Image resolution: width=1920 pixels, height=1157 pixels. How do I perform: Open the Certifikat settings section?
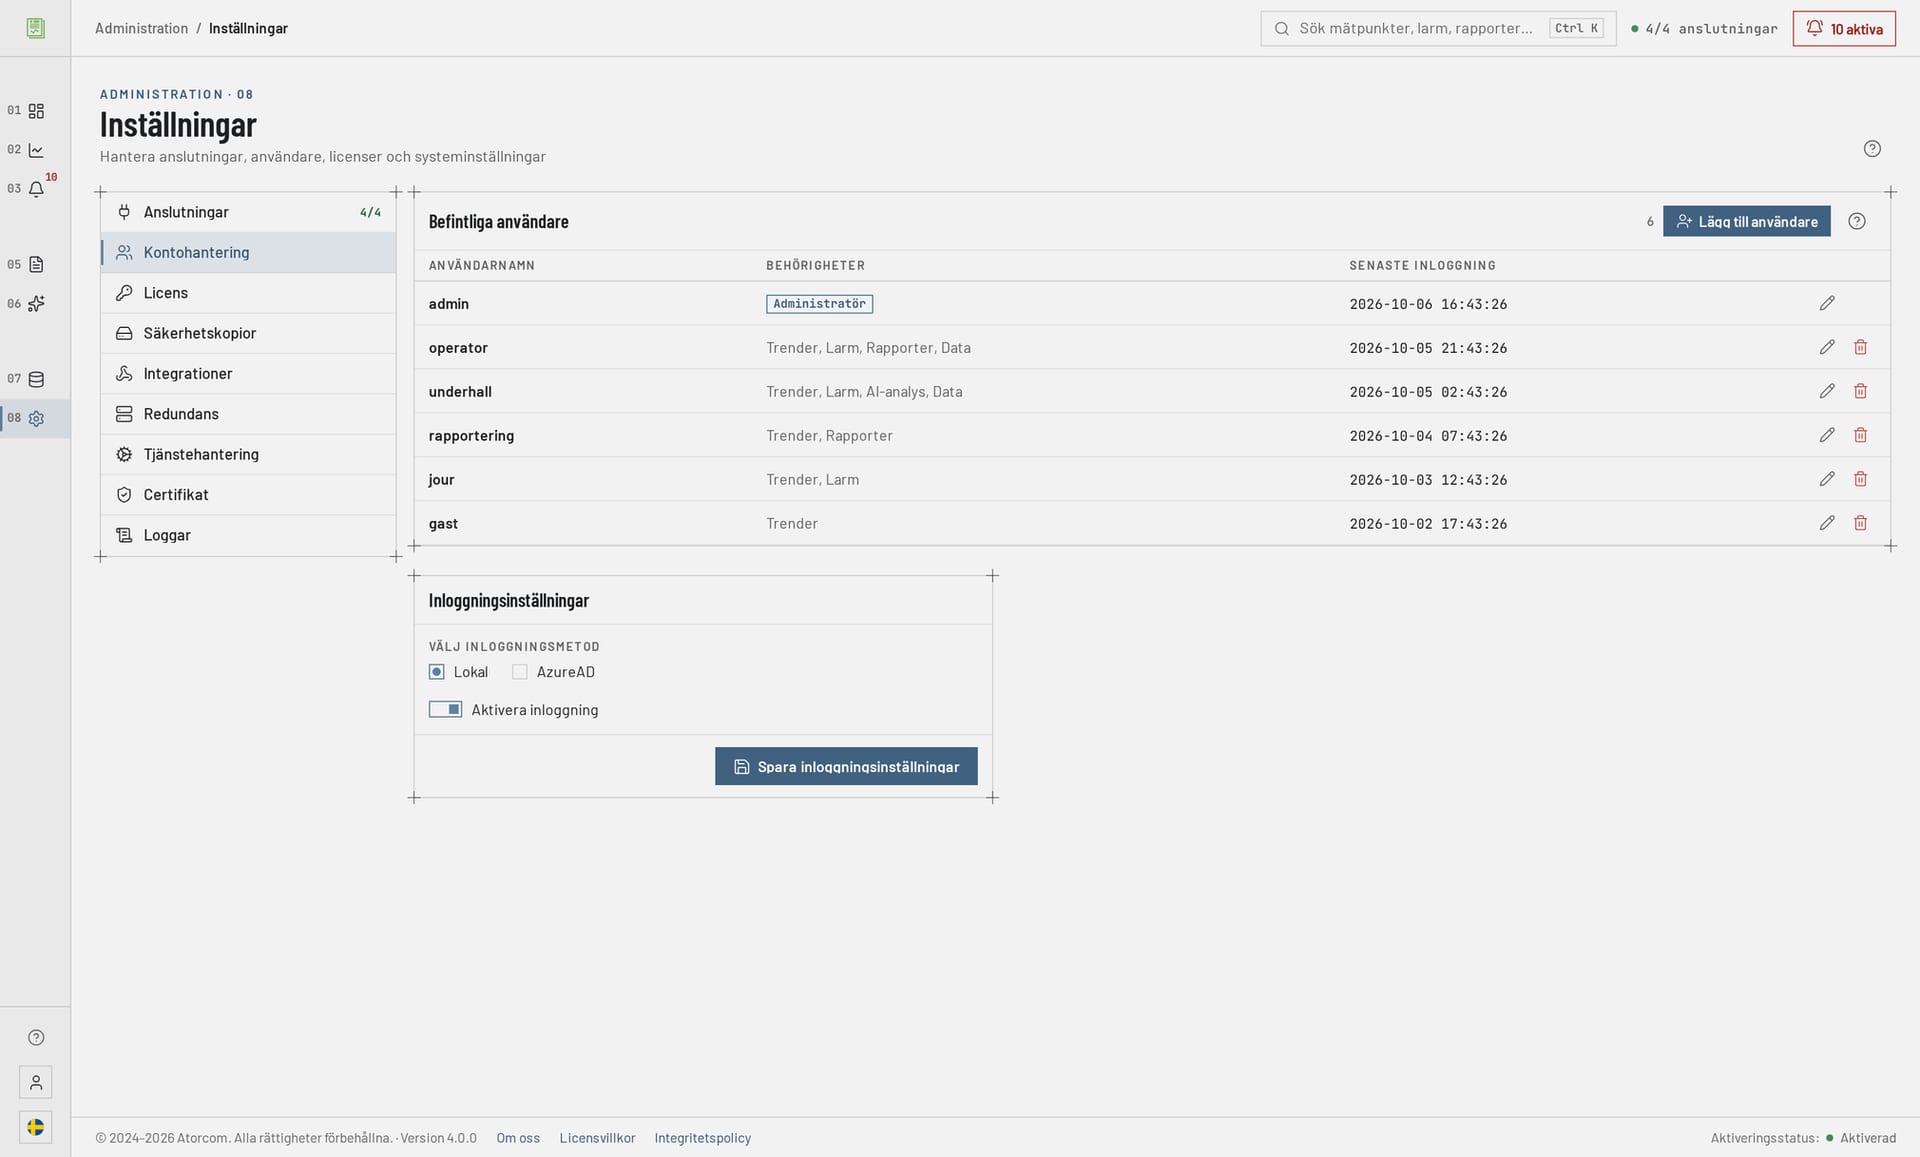coord(248,495)
